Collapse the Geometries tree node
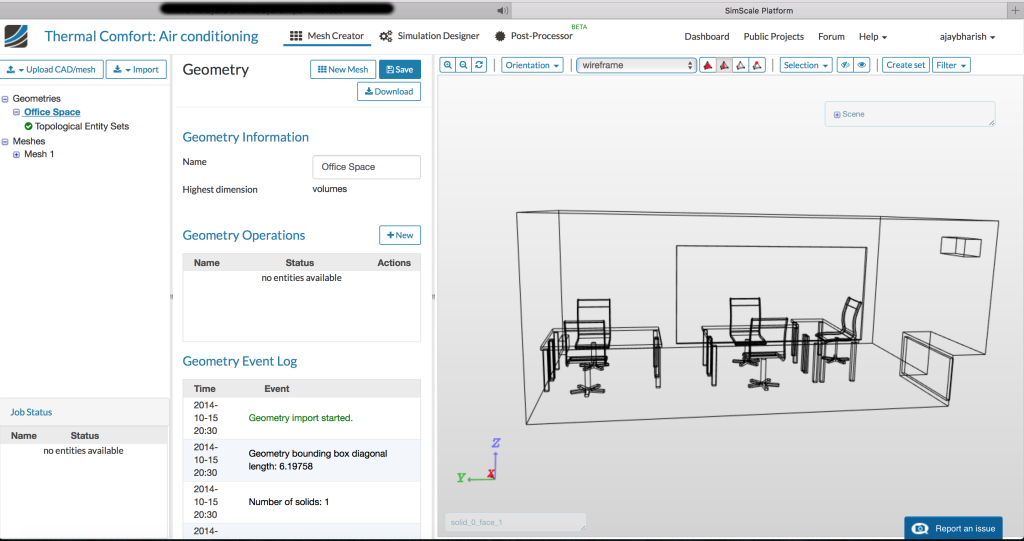The width and height of the screenshot is (1024, 541). 5,99
